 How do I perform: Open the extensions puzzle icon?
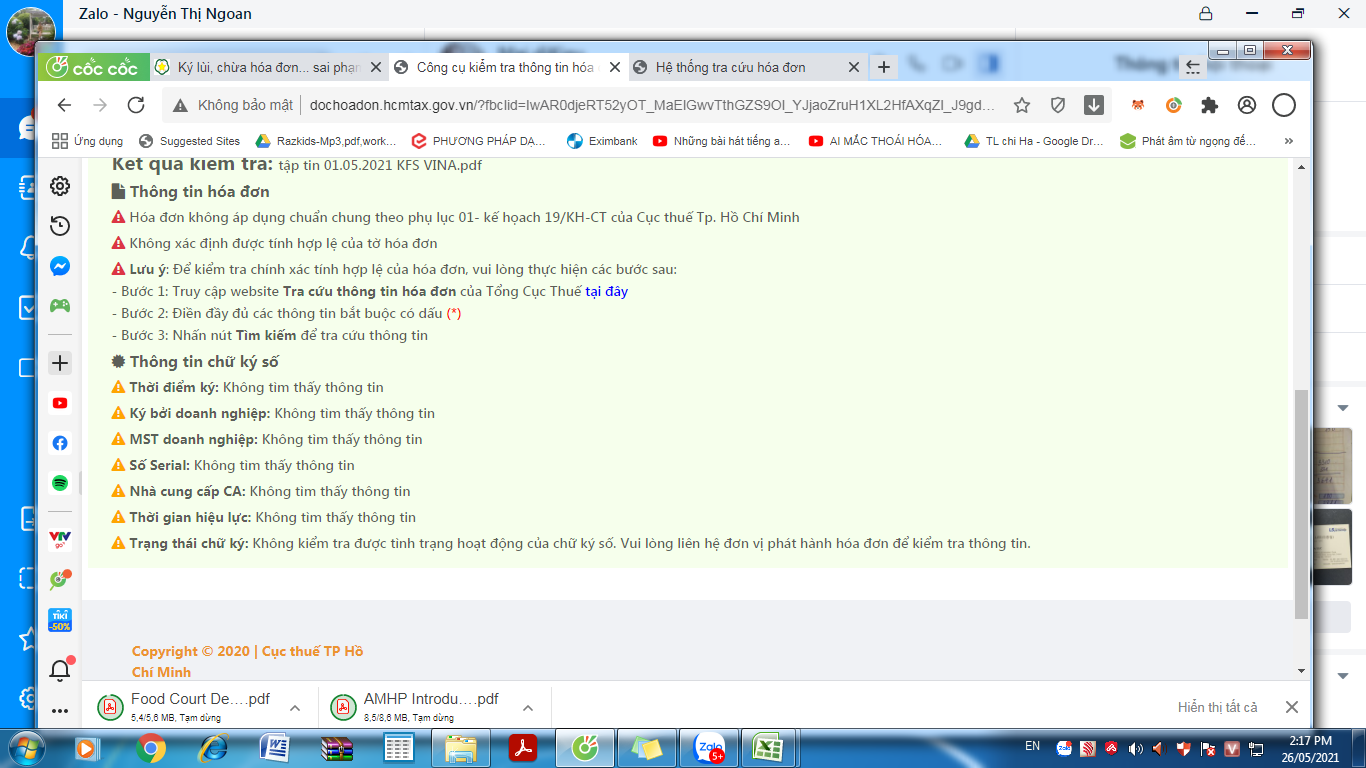pyautogui.click(x=1210, y=105)
